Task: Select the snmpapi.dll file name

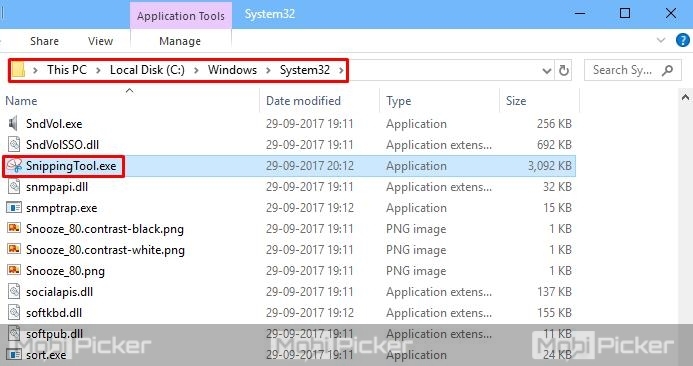Action: coord(57,187)
